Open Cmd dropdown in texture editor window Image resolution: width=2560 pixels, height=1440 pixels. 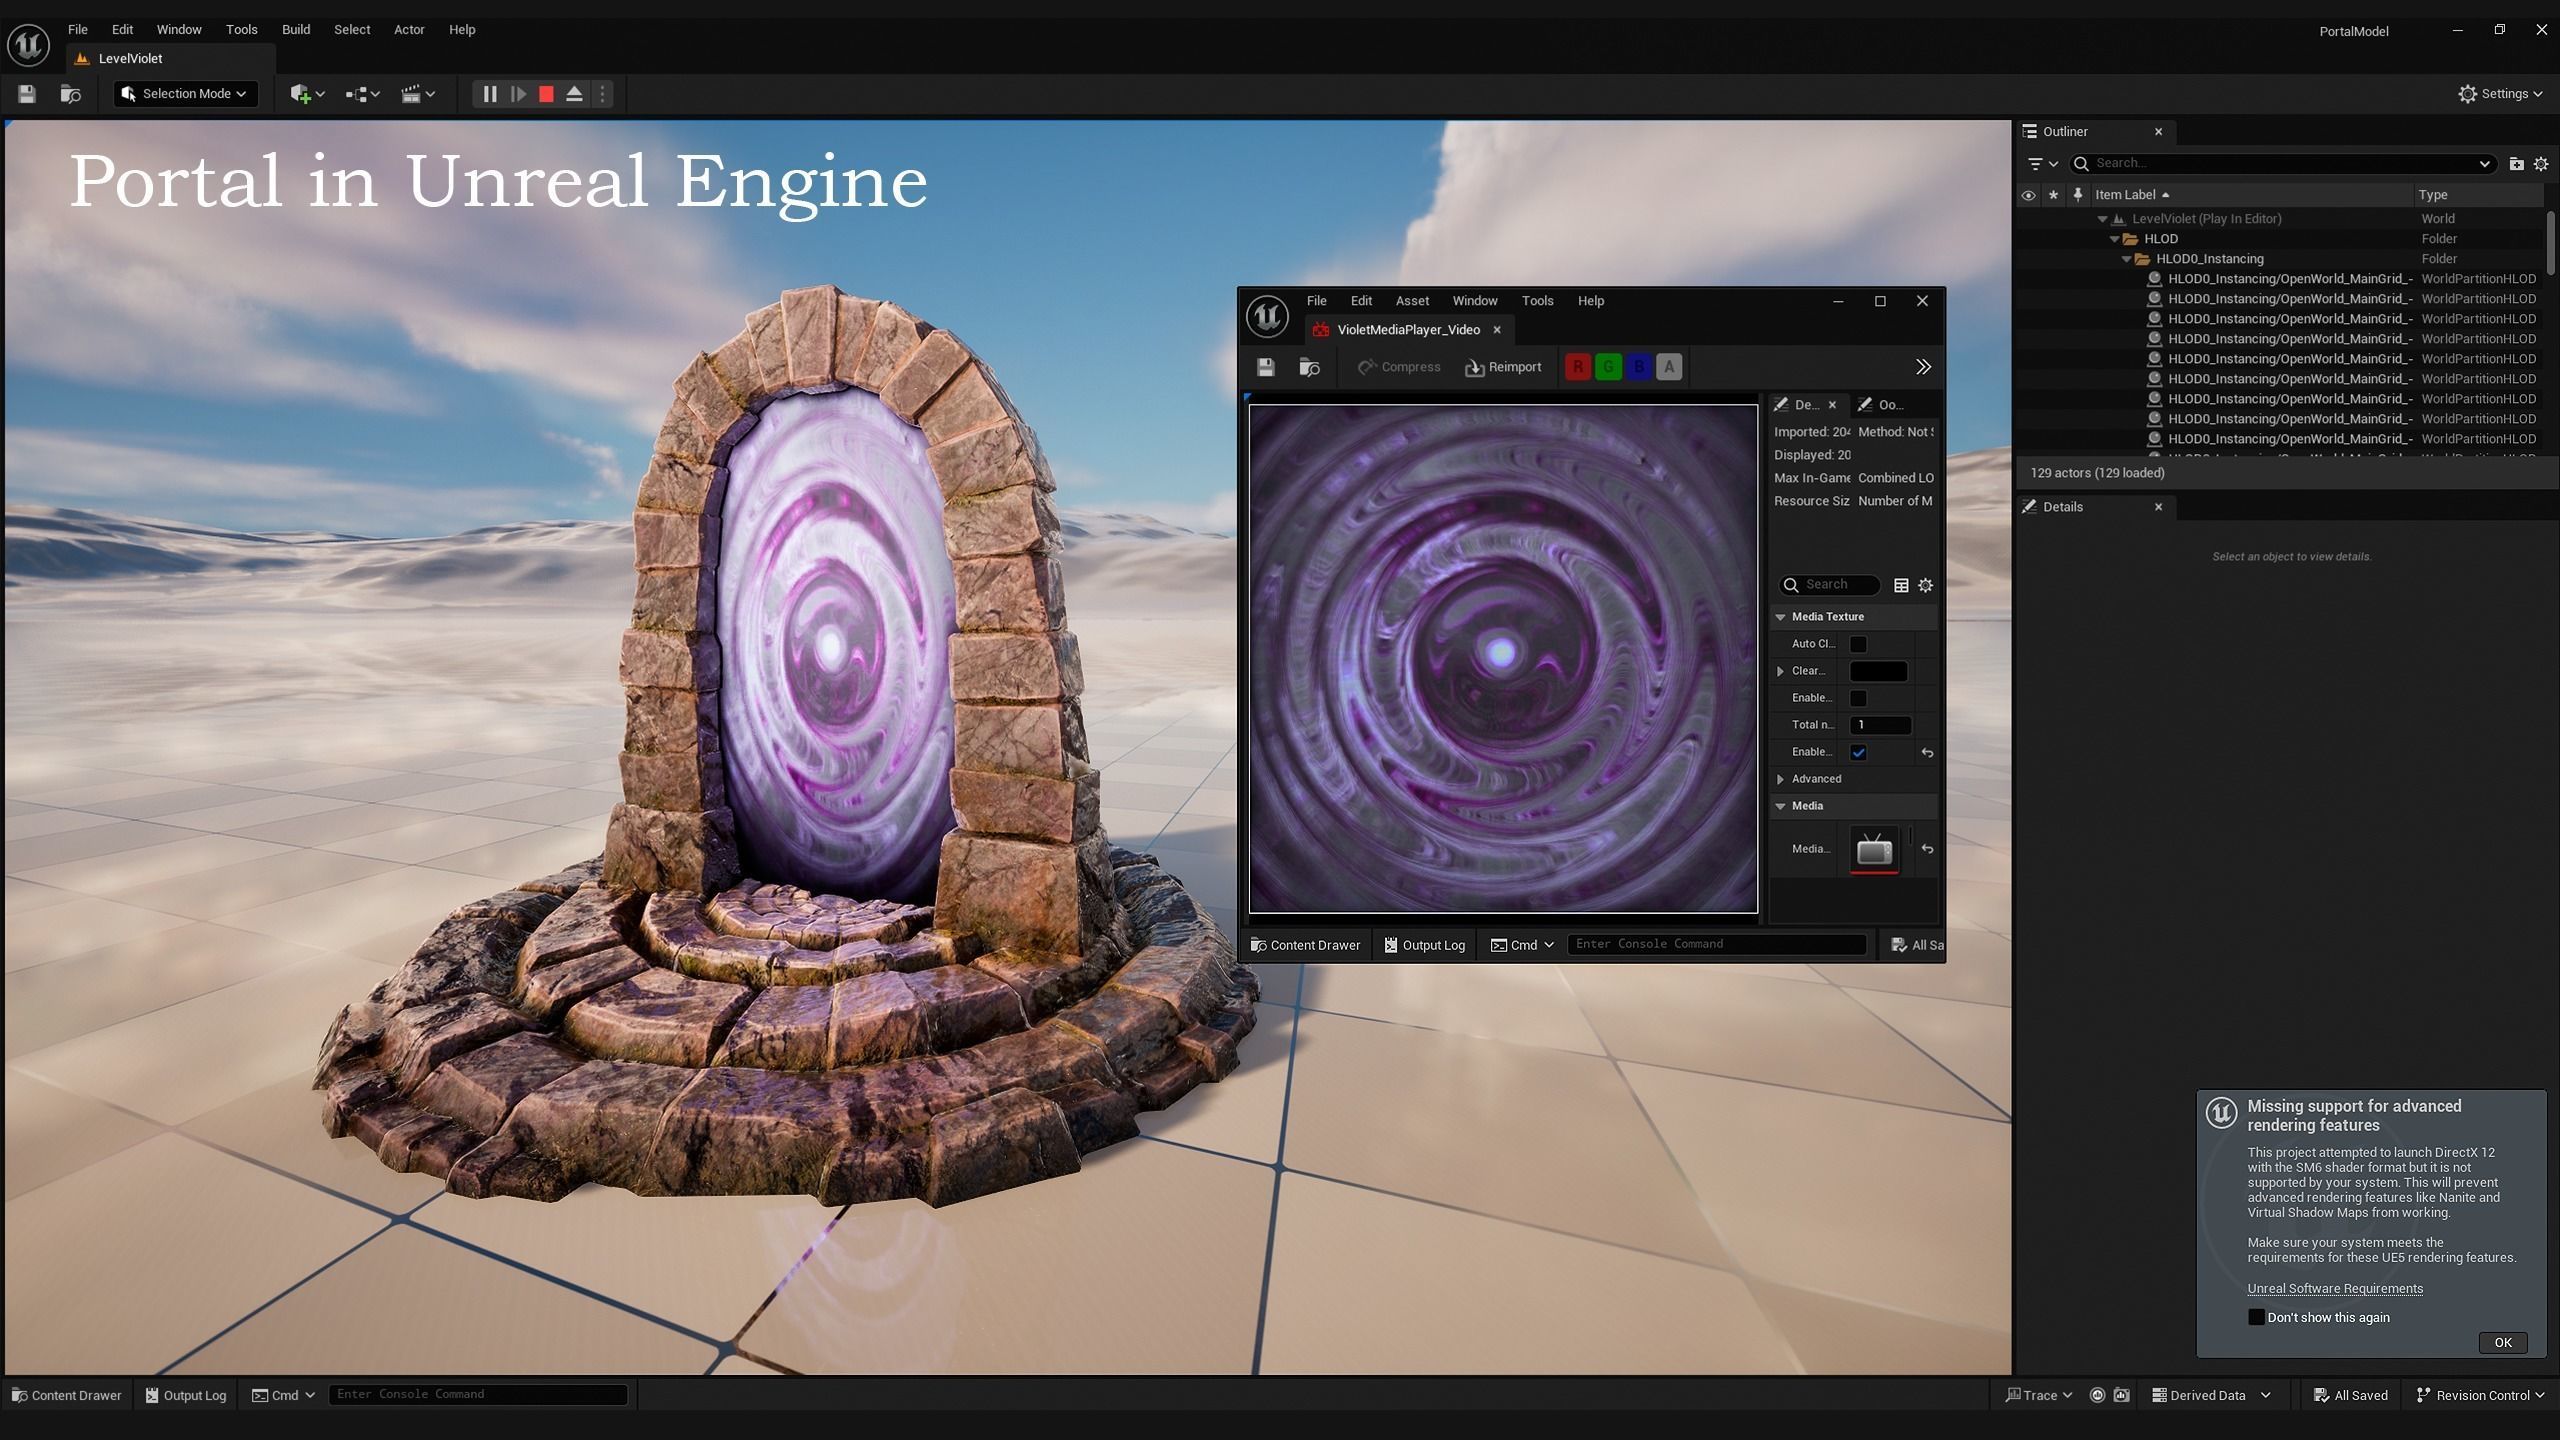(x=1522, y=945)
